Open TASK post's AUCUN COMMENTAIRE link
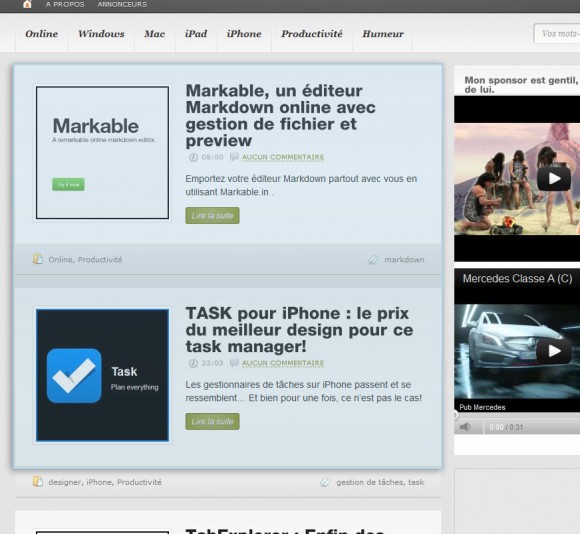 tap(283, 363)
